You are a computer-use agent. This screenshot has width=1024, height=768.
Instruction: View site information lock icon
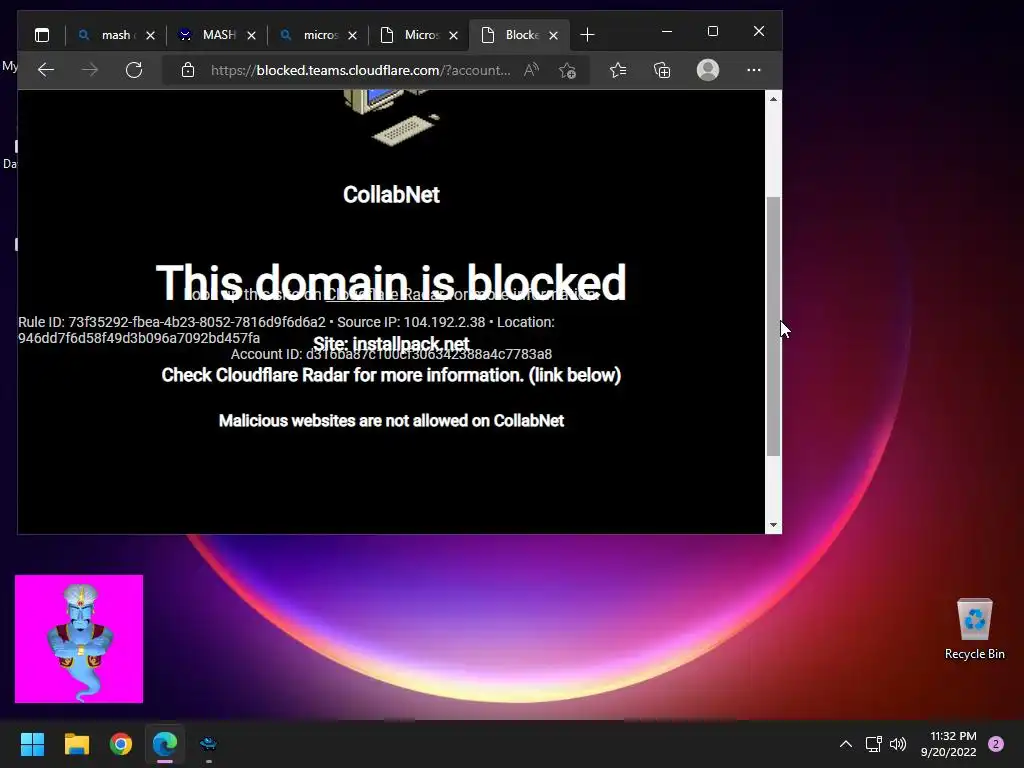tap(188, 70)
